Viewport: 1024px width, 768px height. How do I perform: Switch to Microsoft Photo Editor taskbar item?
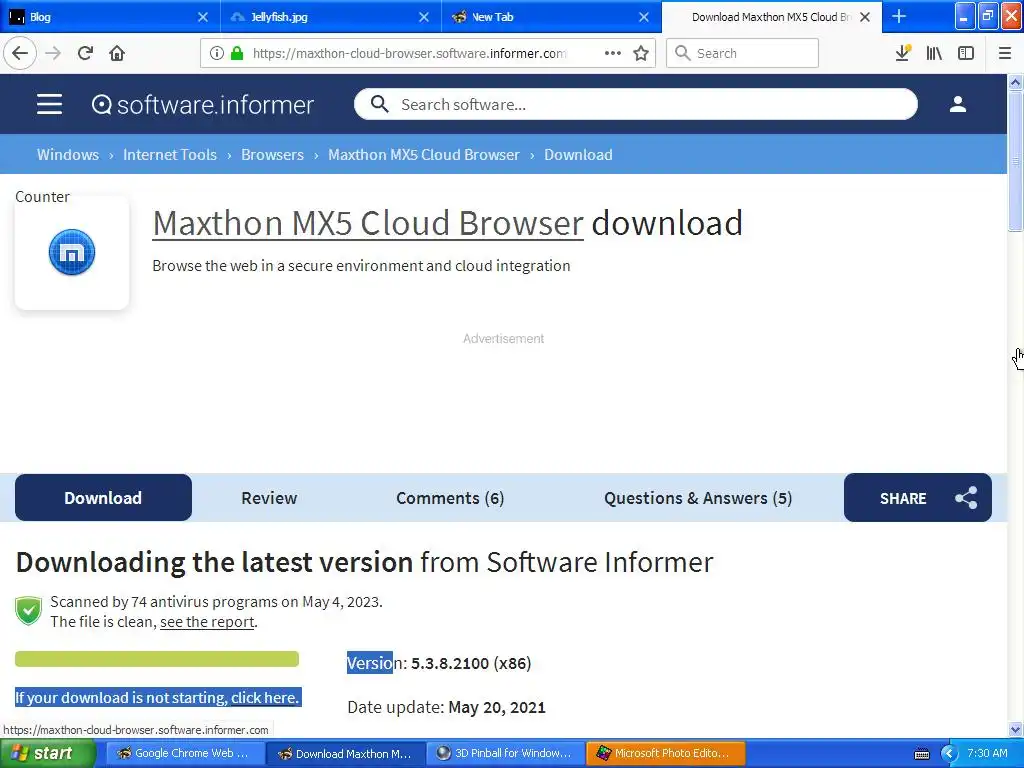(x=665, y=754)
